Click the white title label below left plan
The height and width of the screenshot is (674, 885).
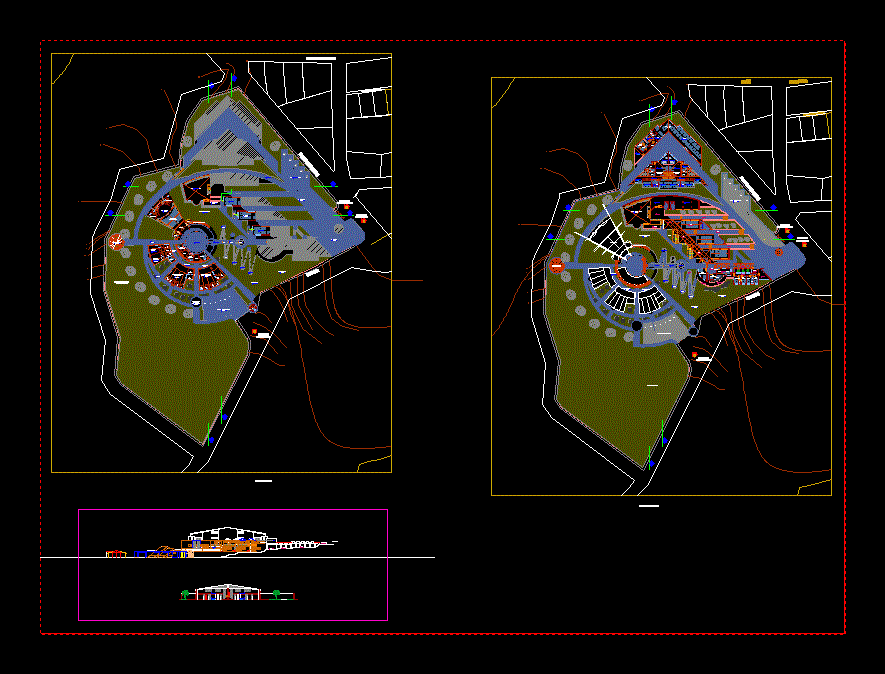pos(264,481)
